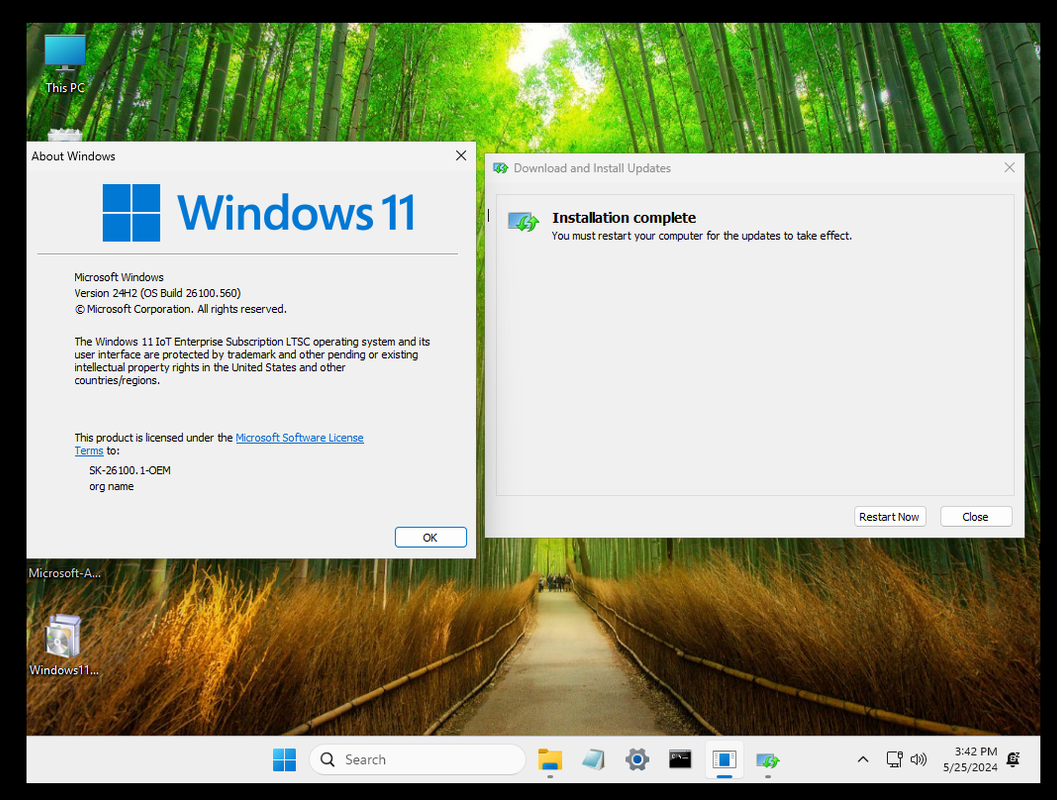Open the Command Prompt taskbar icon
This screenshot has width=1057, height=800.
(680, 760)
